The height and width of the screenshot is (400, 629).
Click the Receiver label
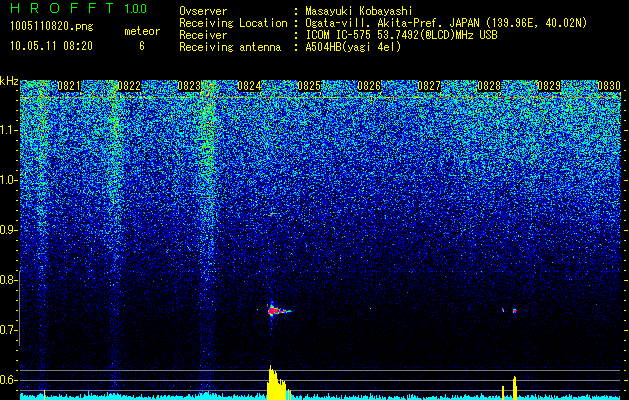[x=203, y=35]
